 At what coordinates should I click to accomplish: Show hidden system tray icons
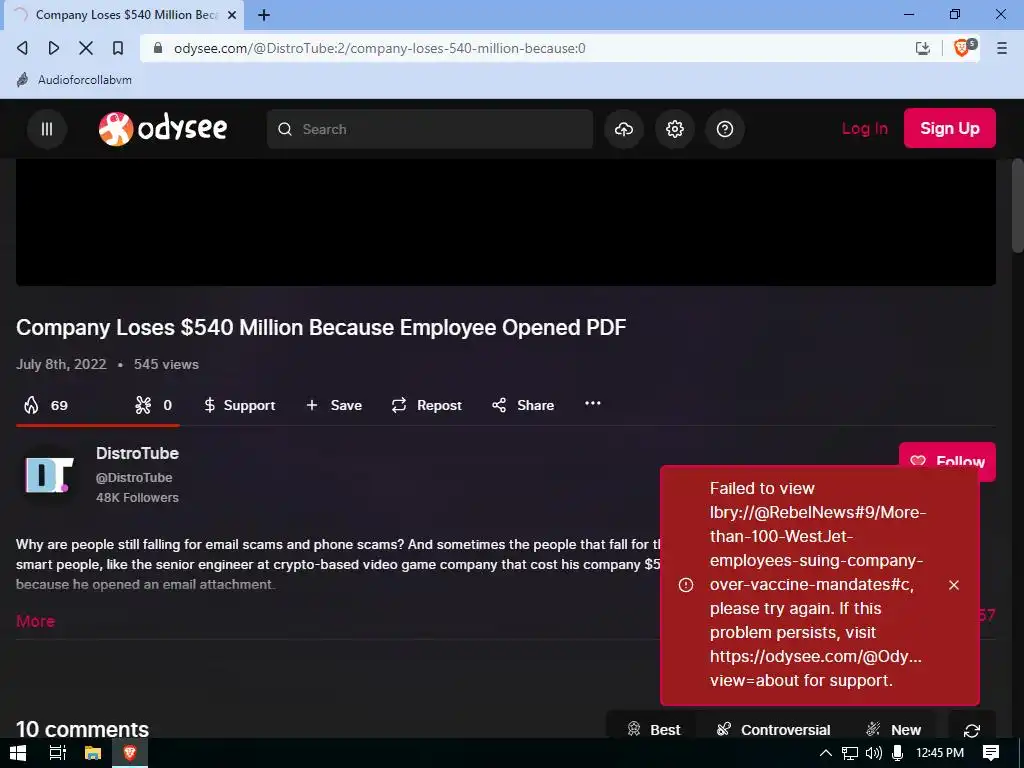(825, 753)
